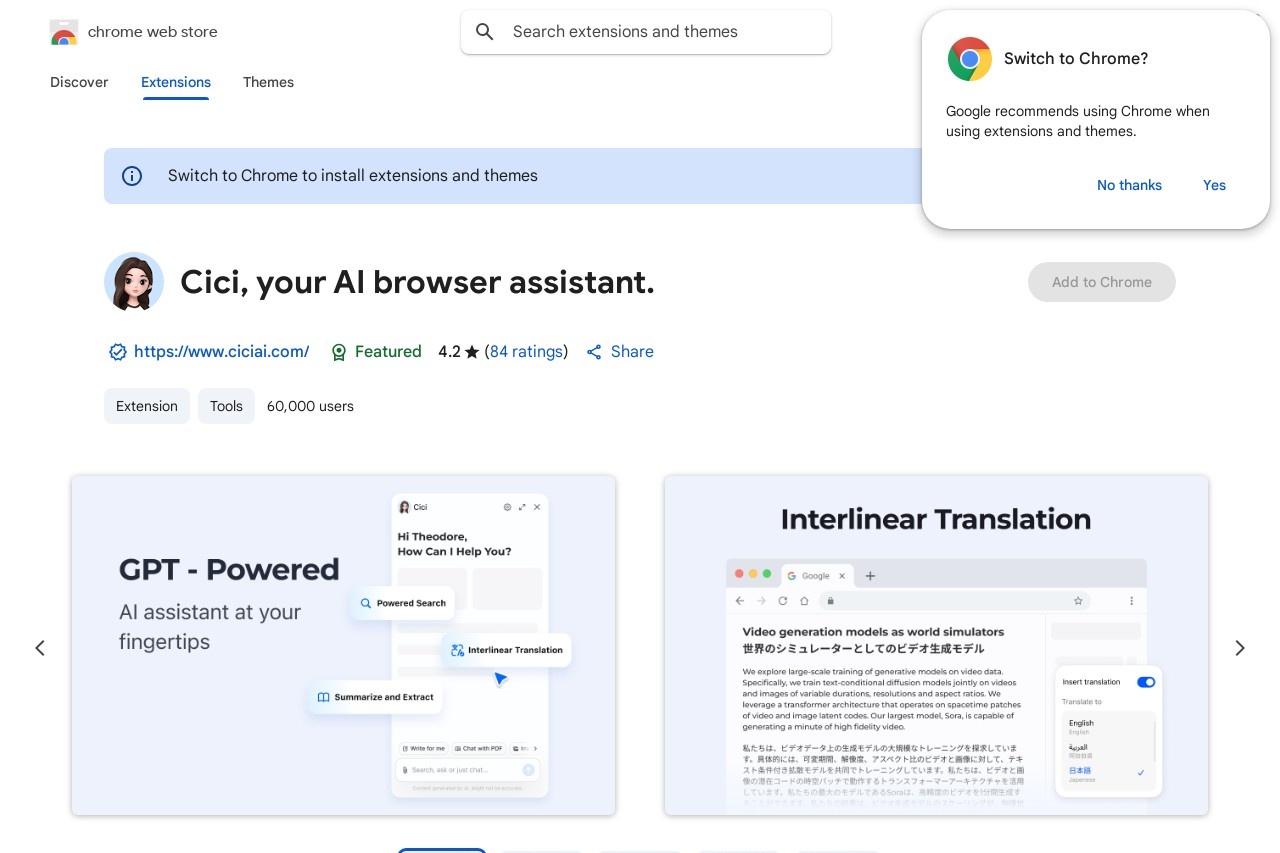Screen dimensions: 1280x853
Task: Show the next screenshot with the right arrow
Action: pos(1240,648)
